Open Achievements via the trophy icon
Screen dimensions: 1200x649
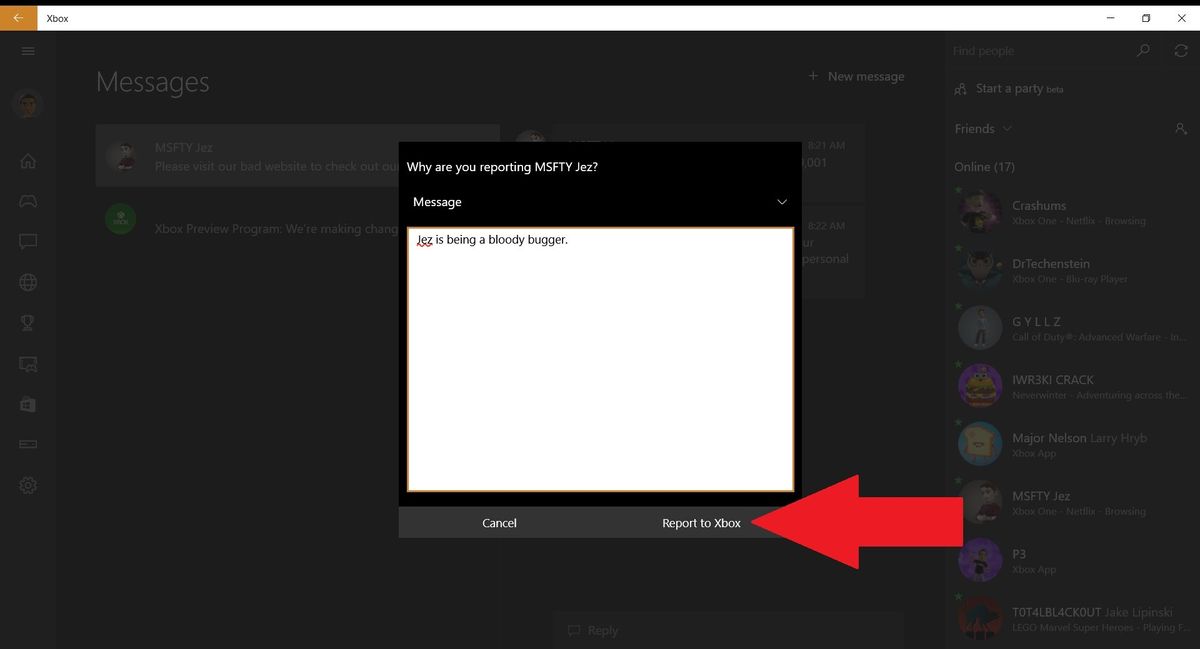27,322
